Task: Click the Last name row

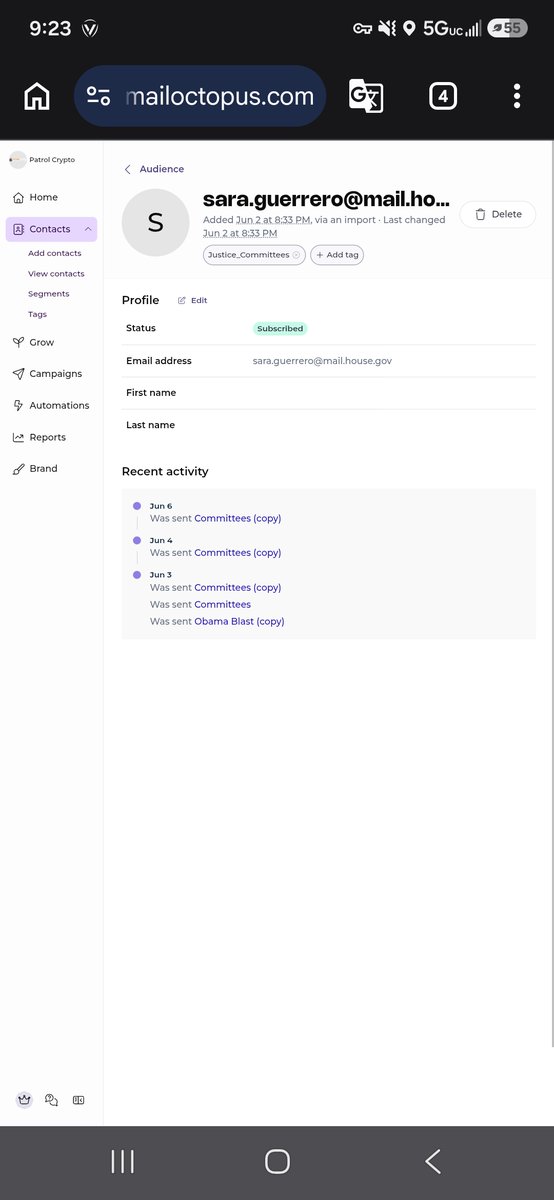Action: tap(328, 425)
